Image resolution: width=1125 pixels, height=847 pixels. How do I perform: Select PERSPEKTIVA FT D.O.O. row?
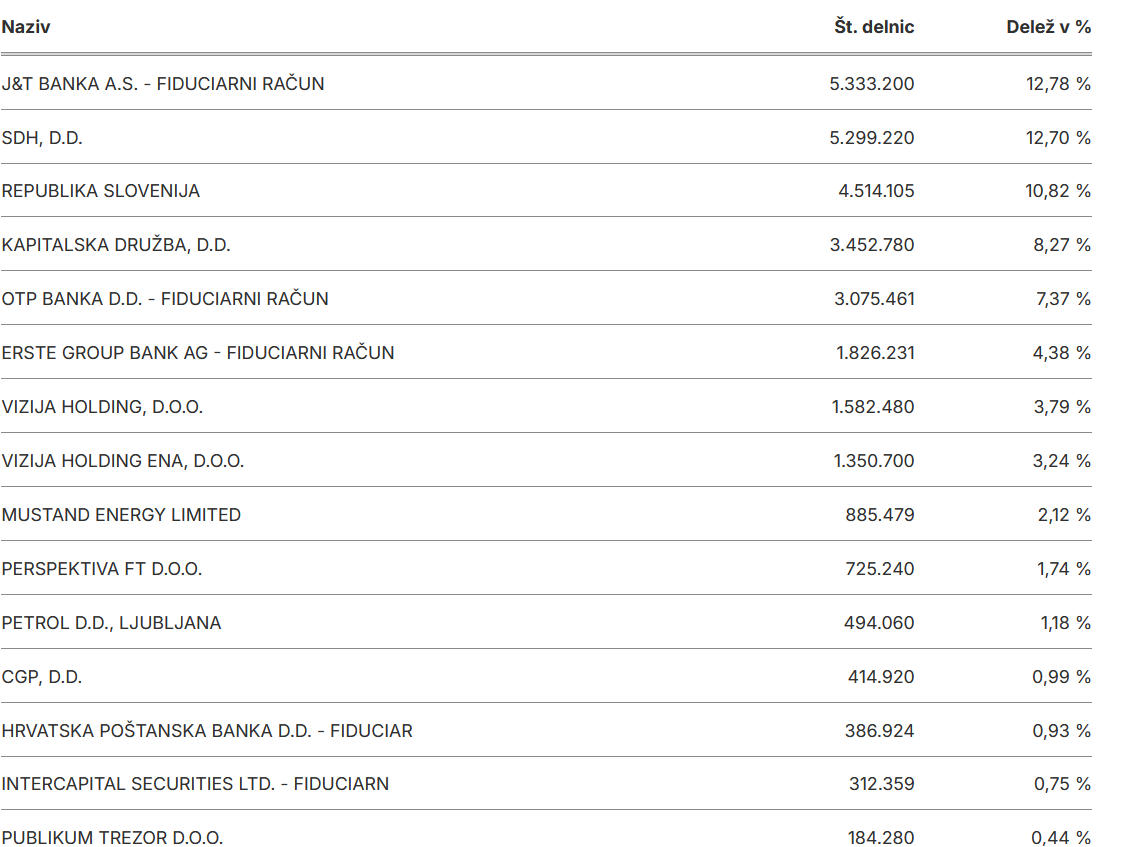pyautogui.click(x=546, y=569)
